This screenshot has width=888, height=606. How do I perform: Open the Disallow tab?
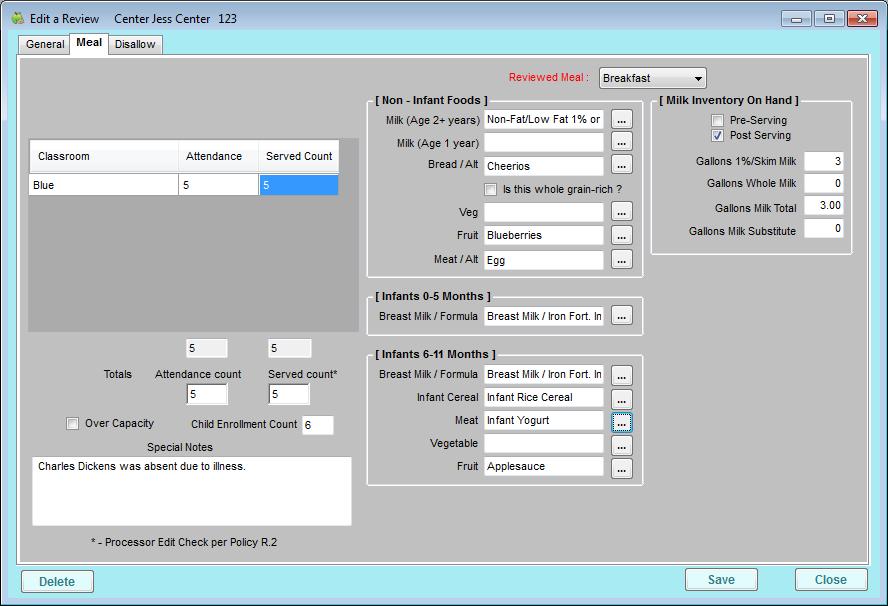coord(135,44)
